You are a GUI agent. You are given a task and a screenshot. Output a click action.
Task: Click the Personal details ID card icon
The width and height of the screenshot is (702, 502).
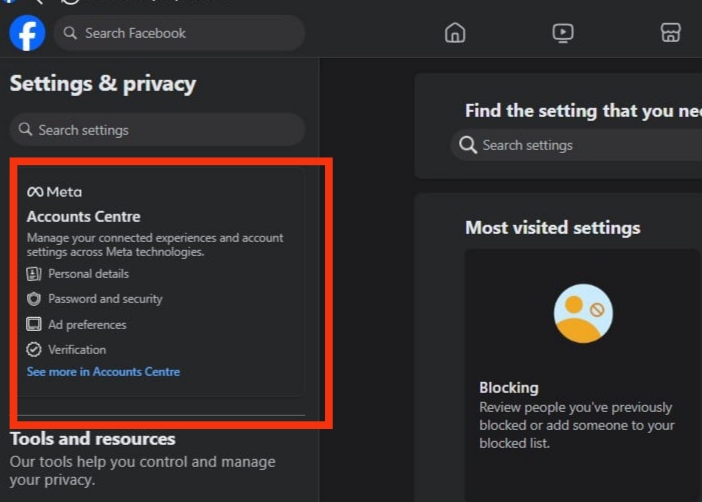coord(34,274)
